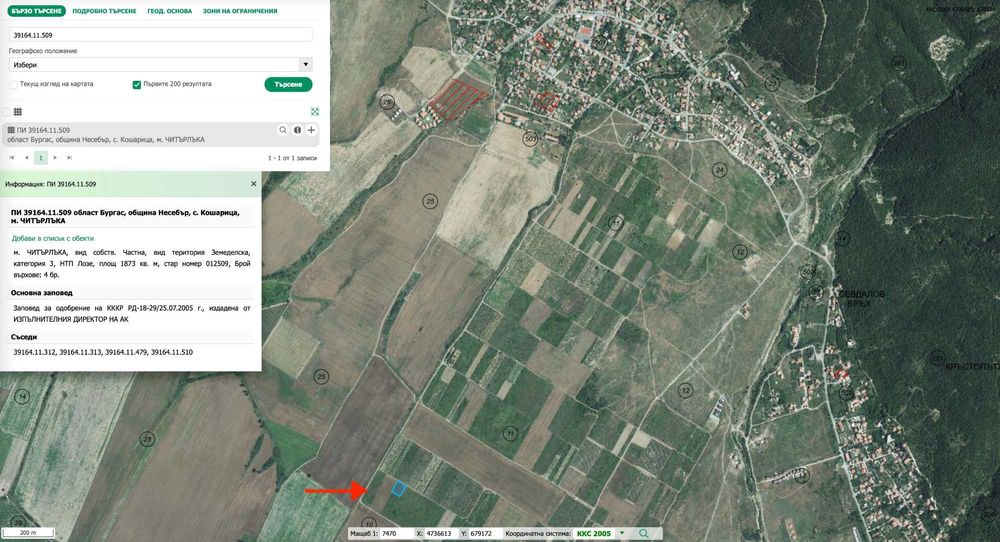This screenshot has width=1000, height=542.
Task: Go to the last results page
Action: point(70,157)
